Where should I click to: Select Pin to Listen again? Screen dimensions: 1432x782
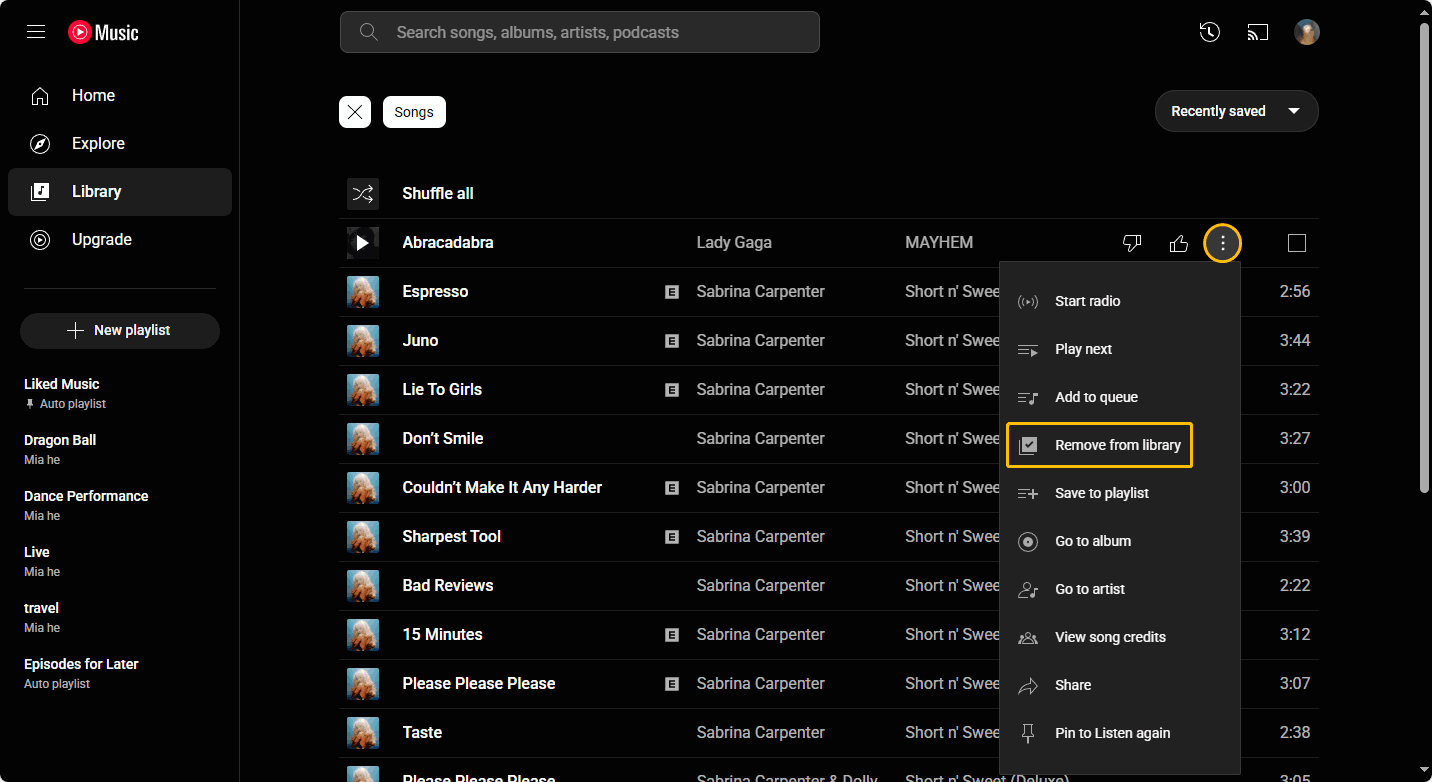(1120, 733)
